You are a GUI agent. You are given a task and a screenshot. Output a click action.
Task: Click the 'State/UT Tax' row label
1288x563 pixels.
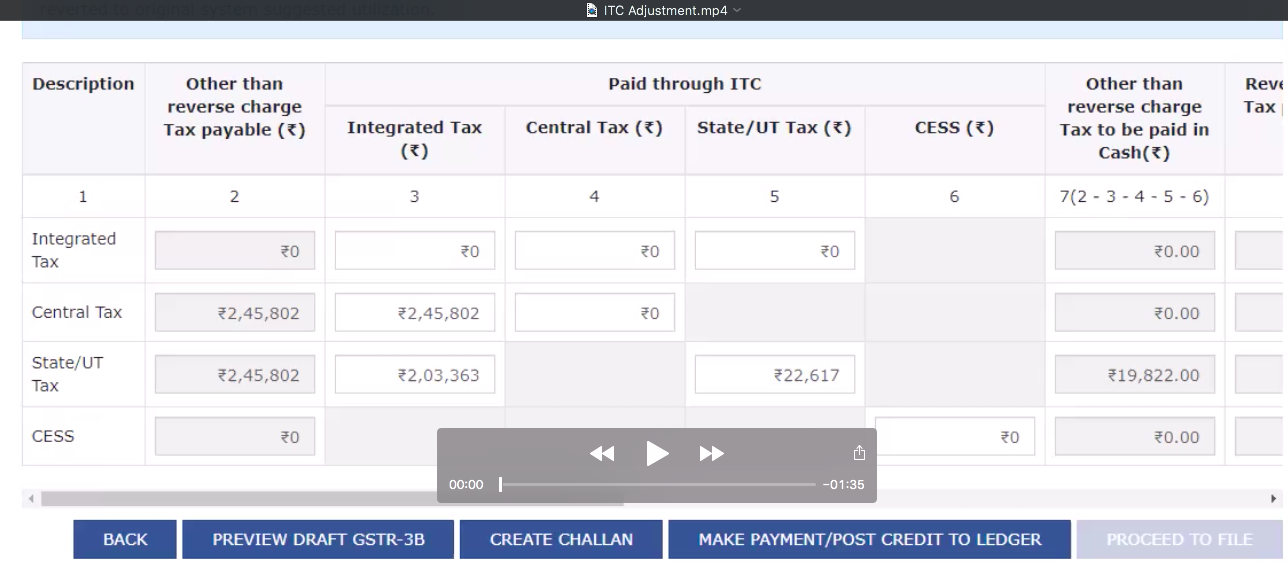pos(67,374)
